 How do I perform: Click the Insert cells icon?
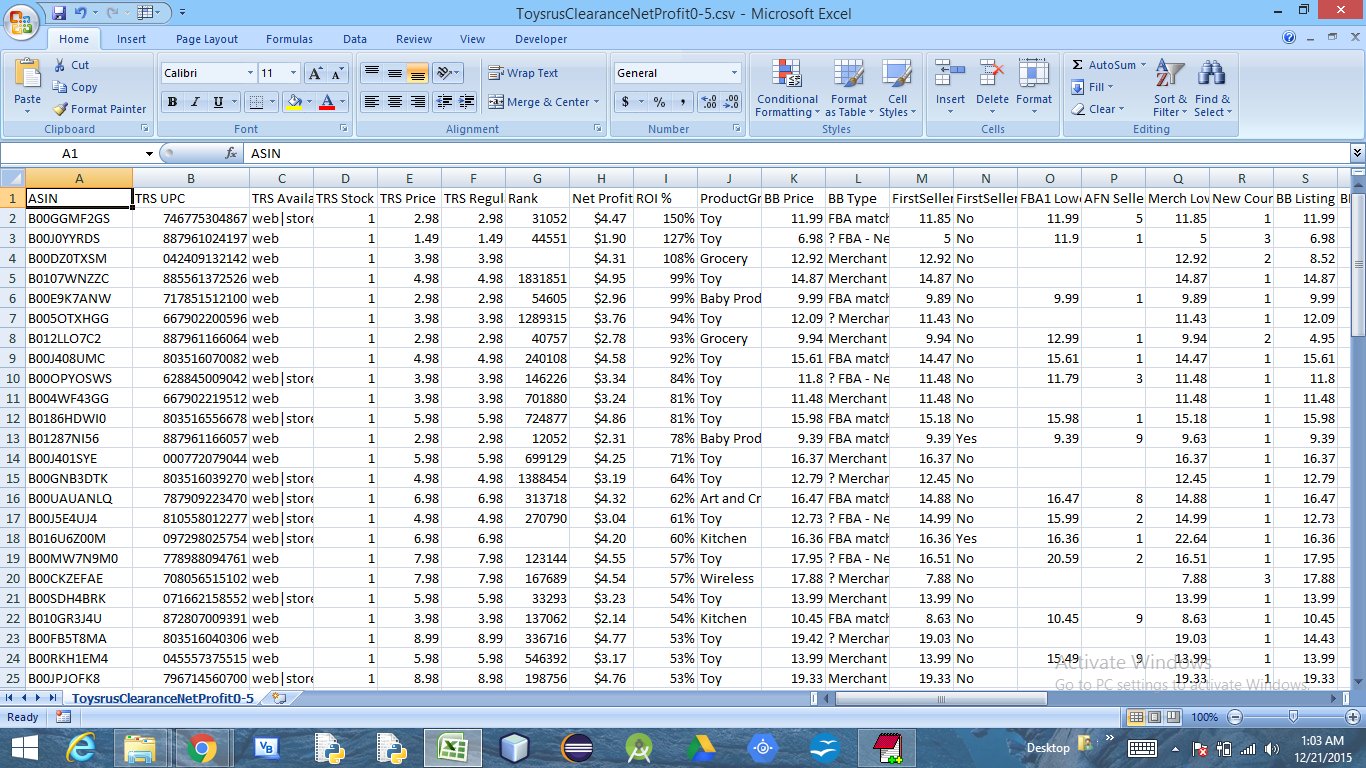(950, 75)
